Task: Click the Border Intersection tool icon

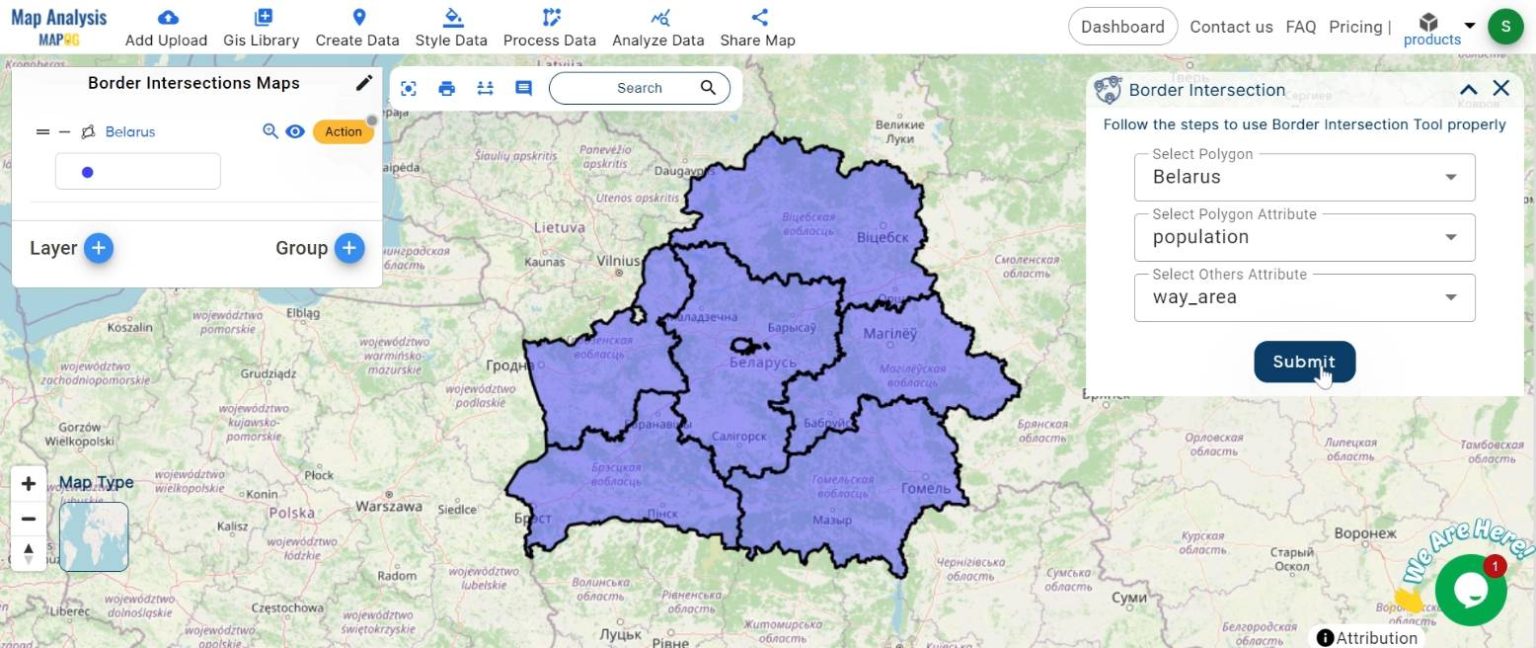Action: click(x=1107, y=90)
